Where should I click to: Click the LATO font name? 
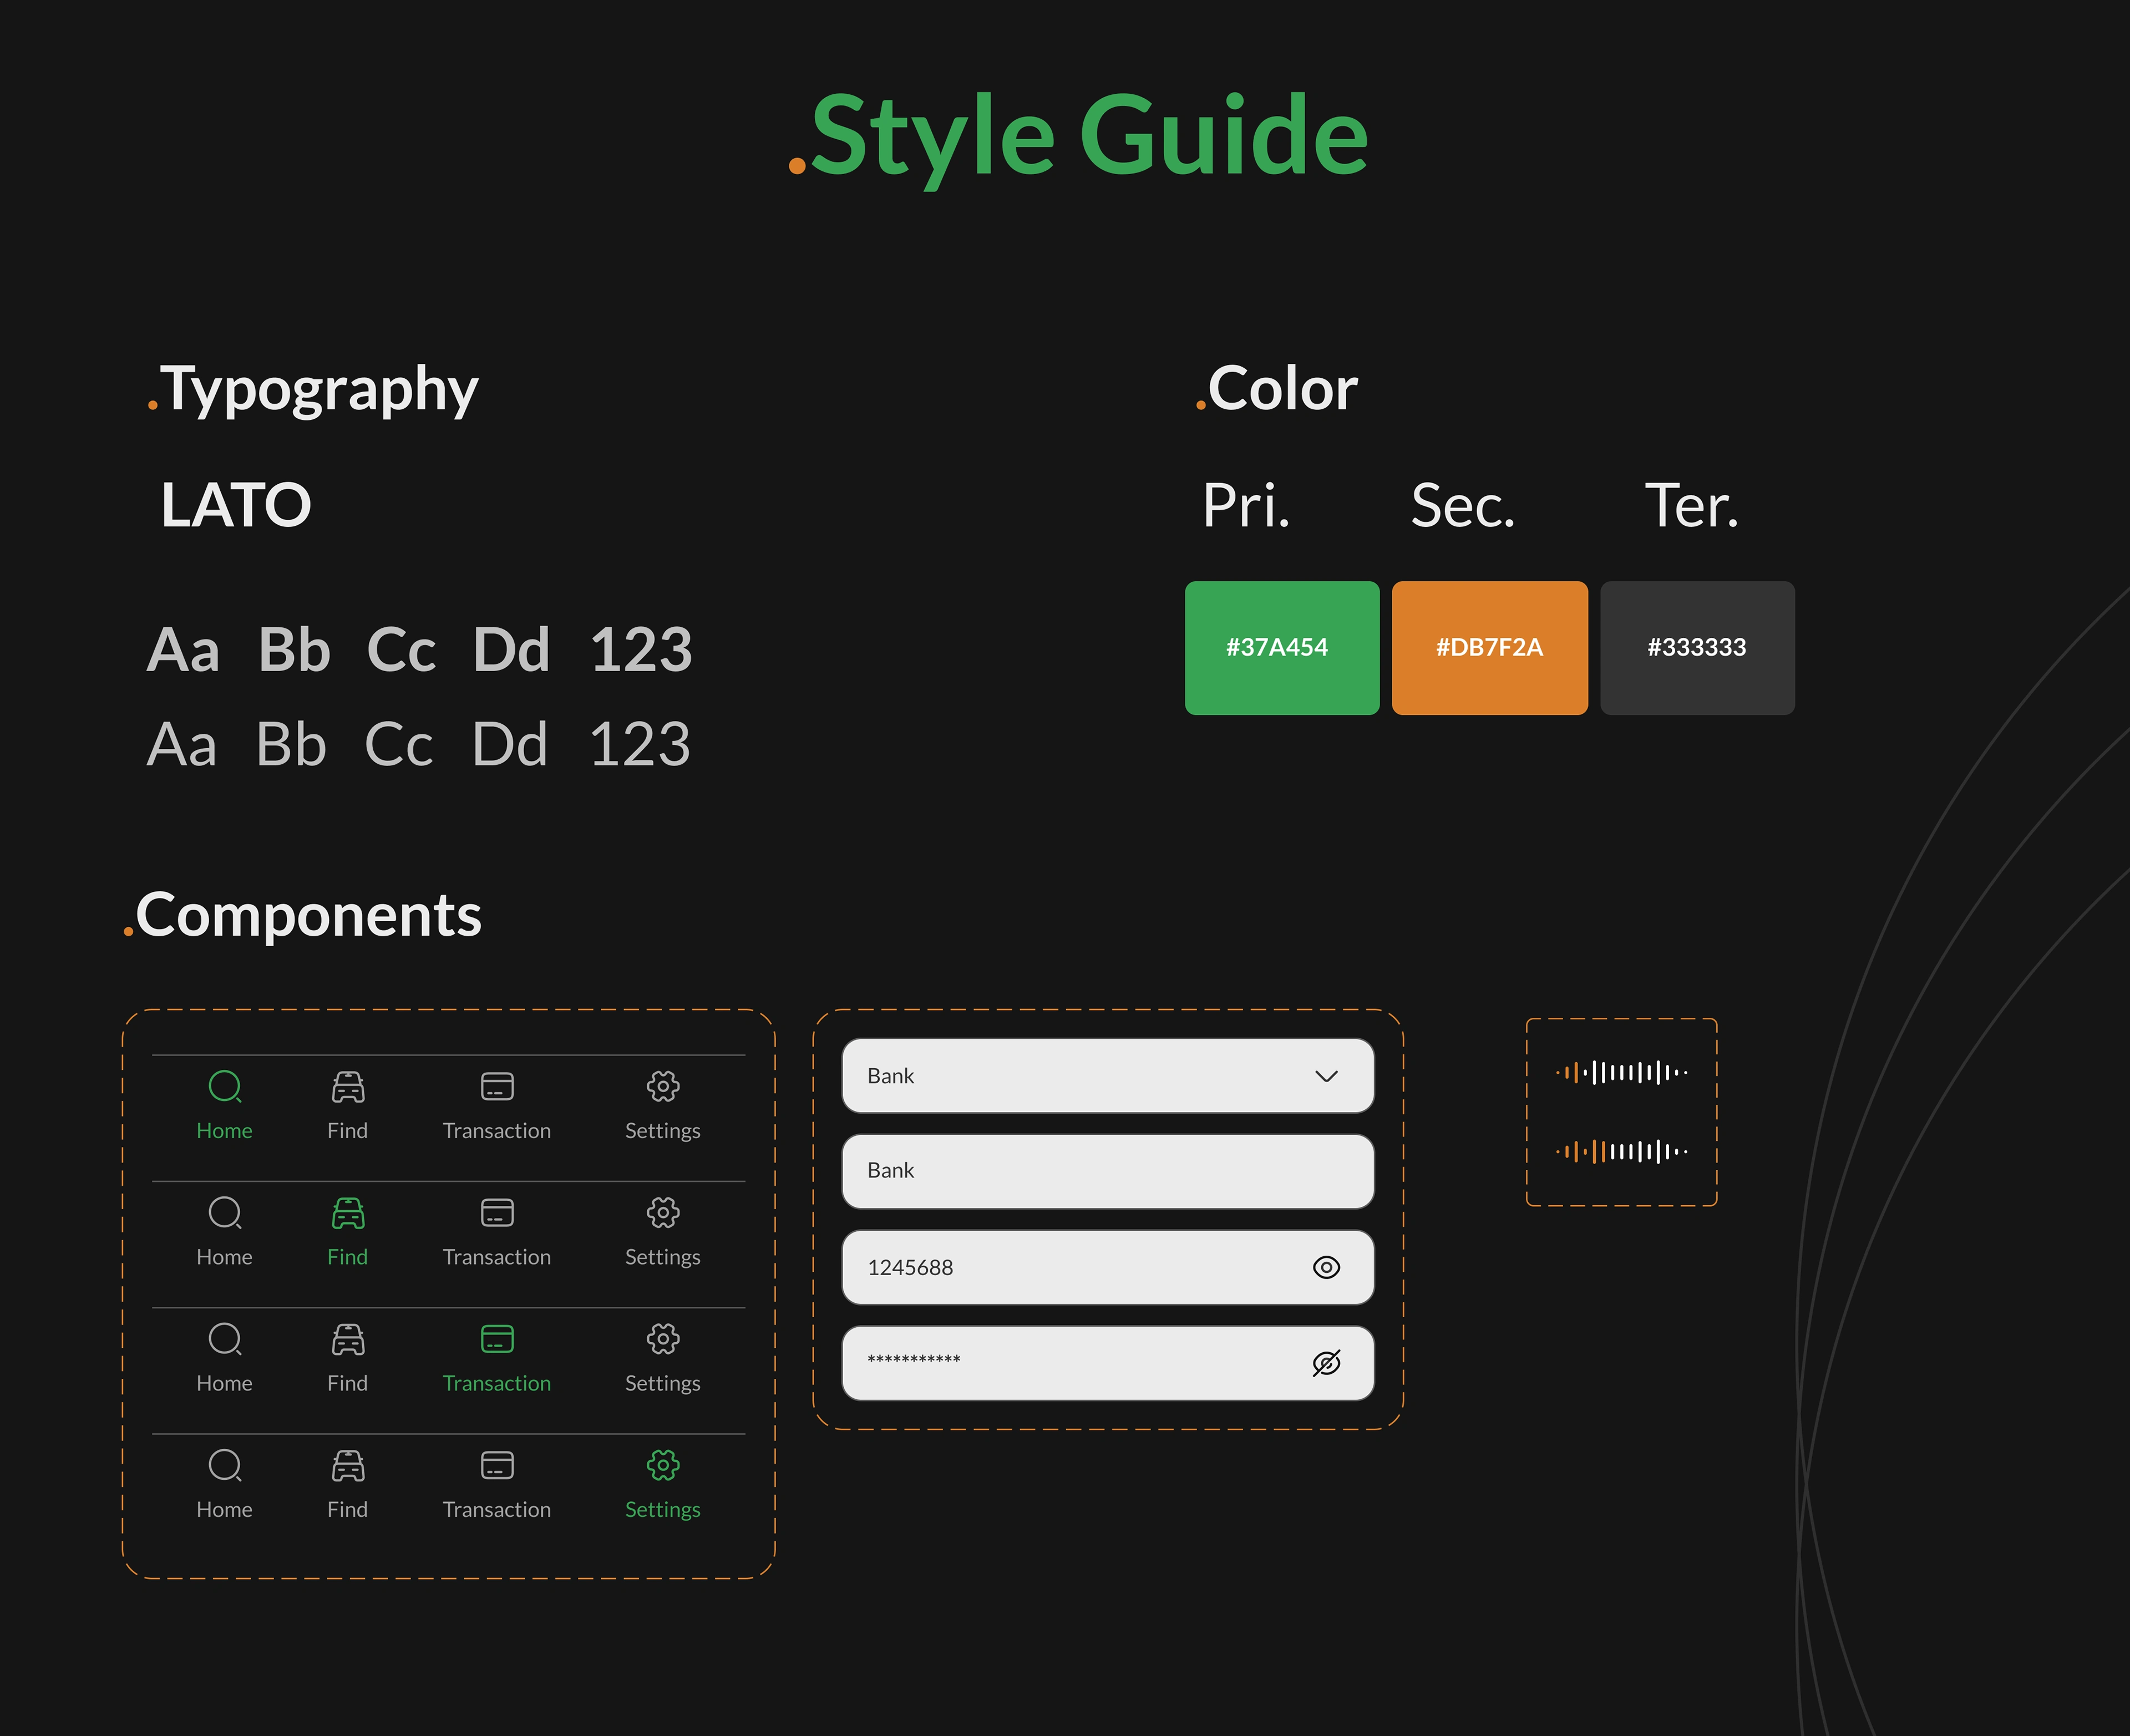236,505
